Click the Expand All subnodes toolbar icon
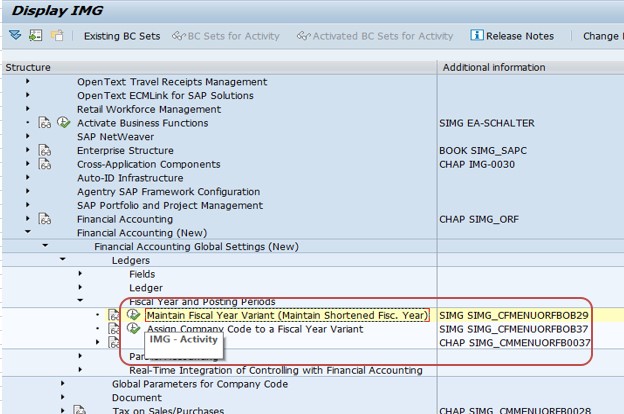This screenshot has height=414, width=624. [15, 35]
